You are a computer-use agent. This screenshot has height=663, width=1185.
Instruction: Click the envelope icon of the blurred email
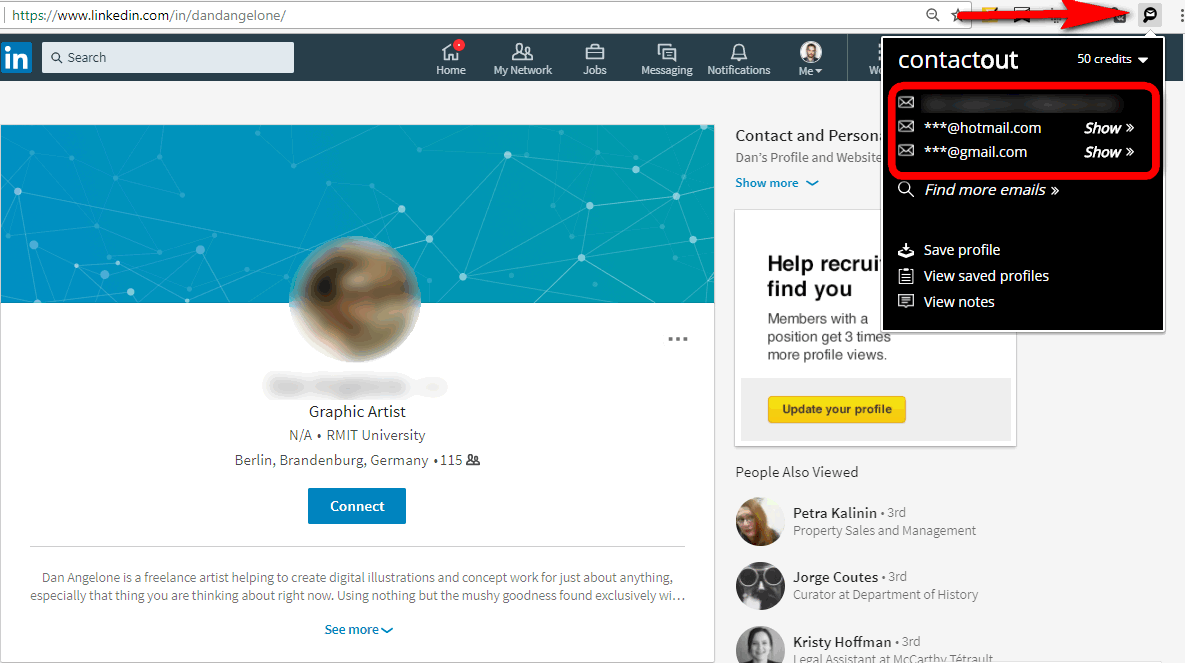pos(905,102)
